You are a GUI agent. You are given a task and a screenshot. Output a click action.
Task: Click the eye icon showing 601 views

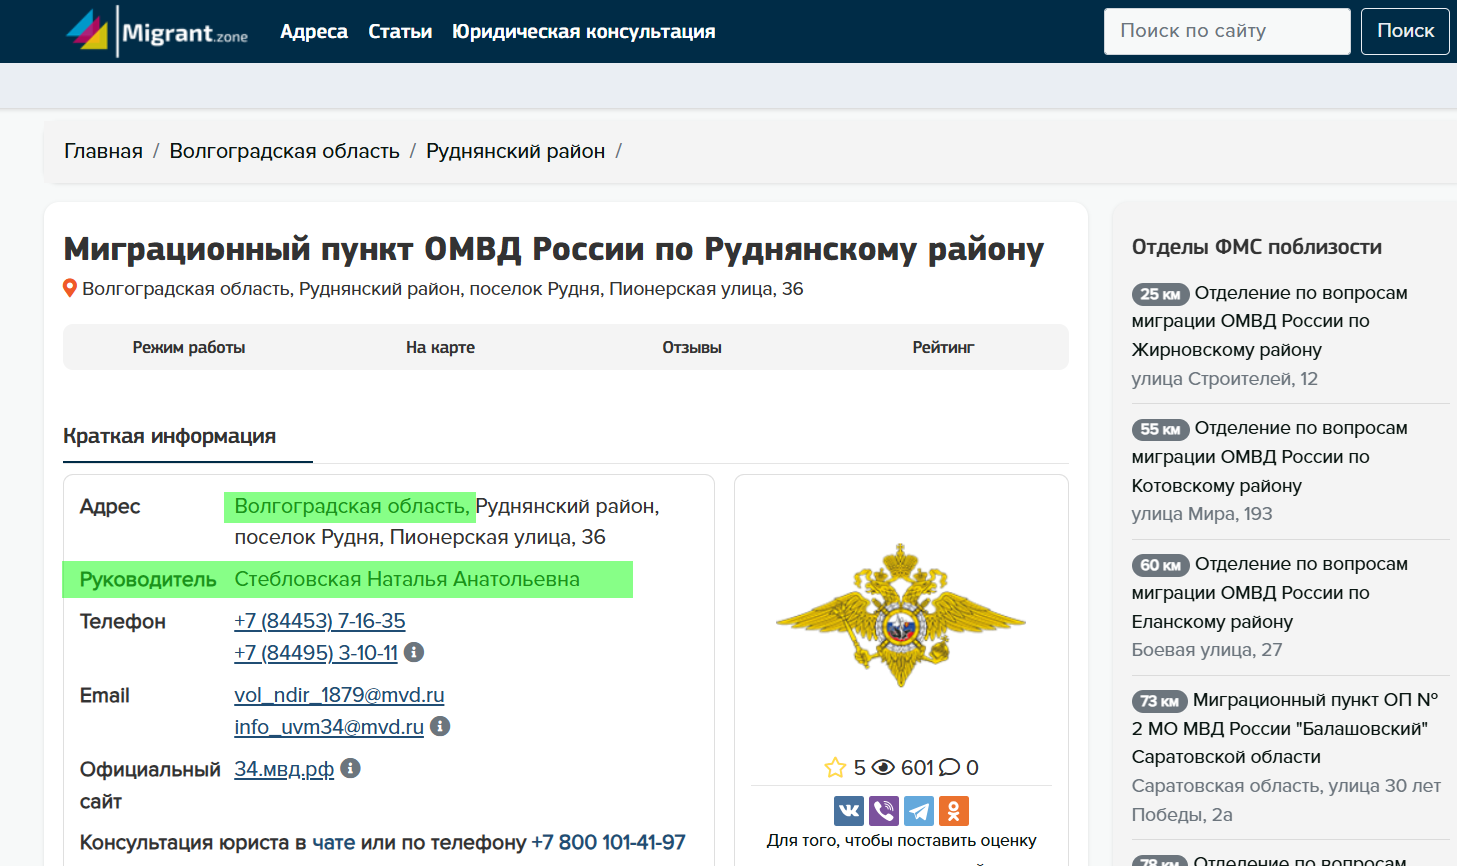[x=883, y=767]
